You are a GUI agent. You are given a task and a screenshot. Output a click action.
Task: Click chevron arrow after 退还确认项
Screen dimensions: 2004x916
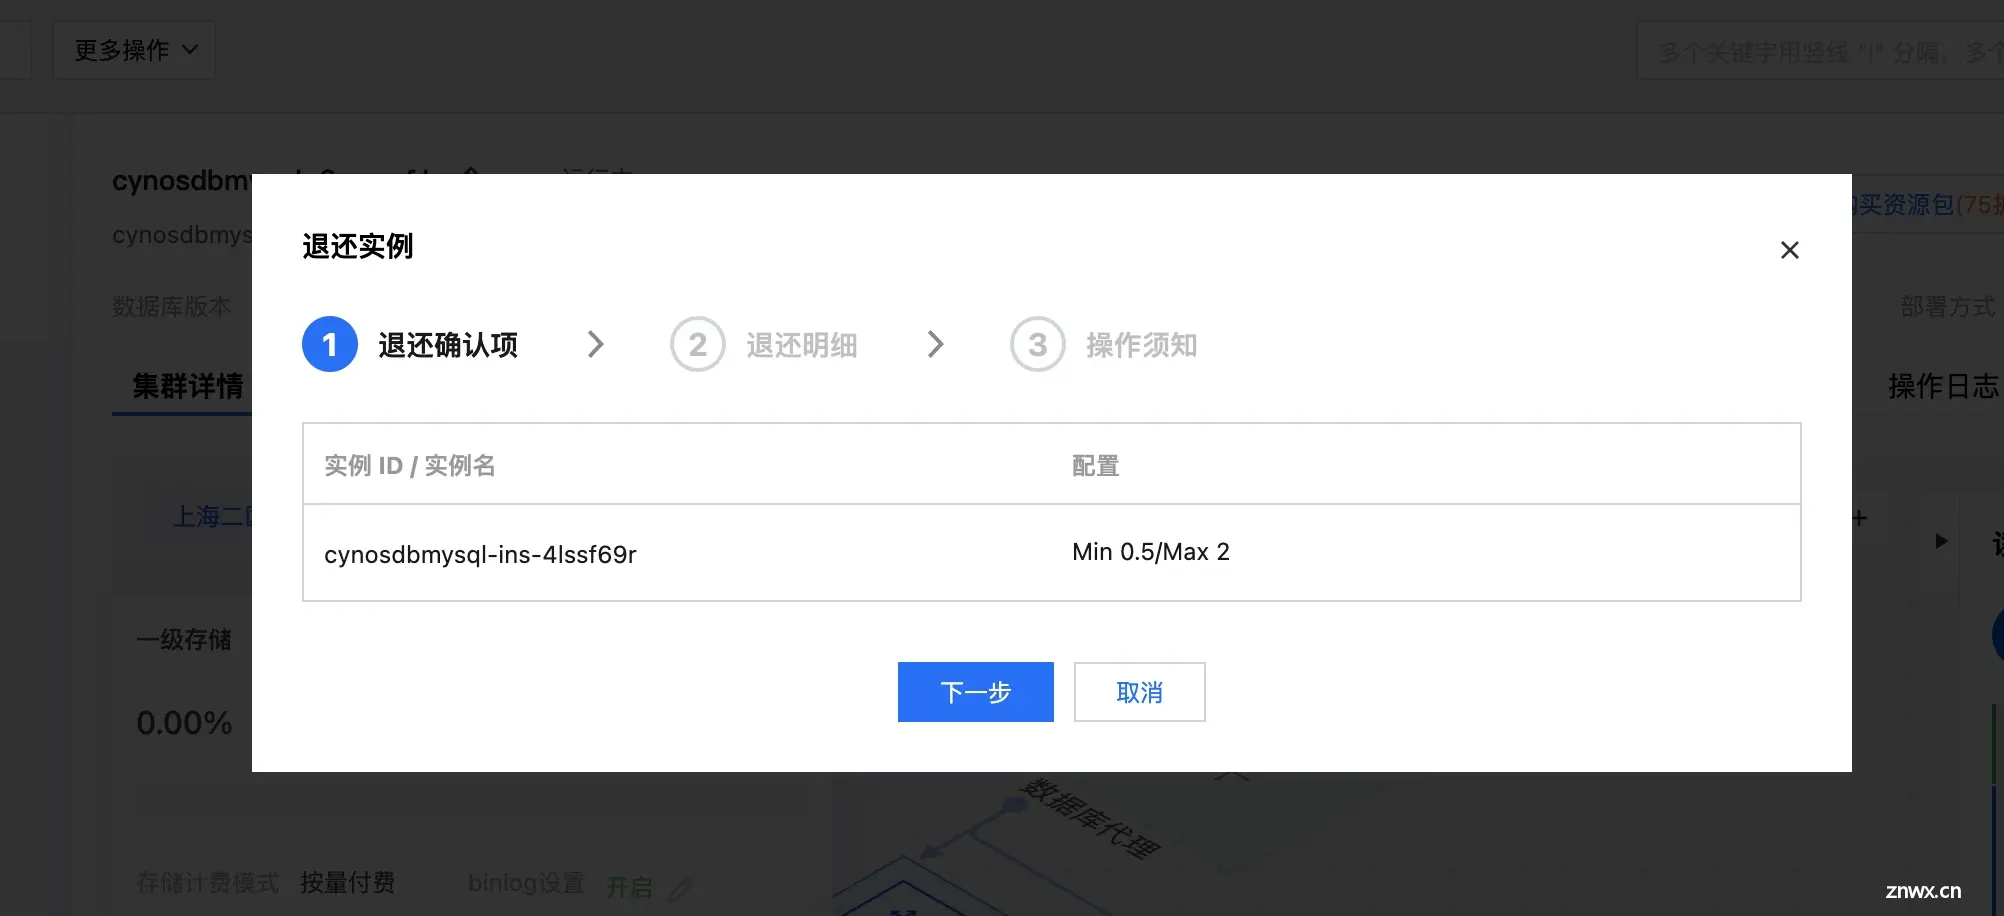(596, 345)
